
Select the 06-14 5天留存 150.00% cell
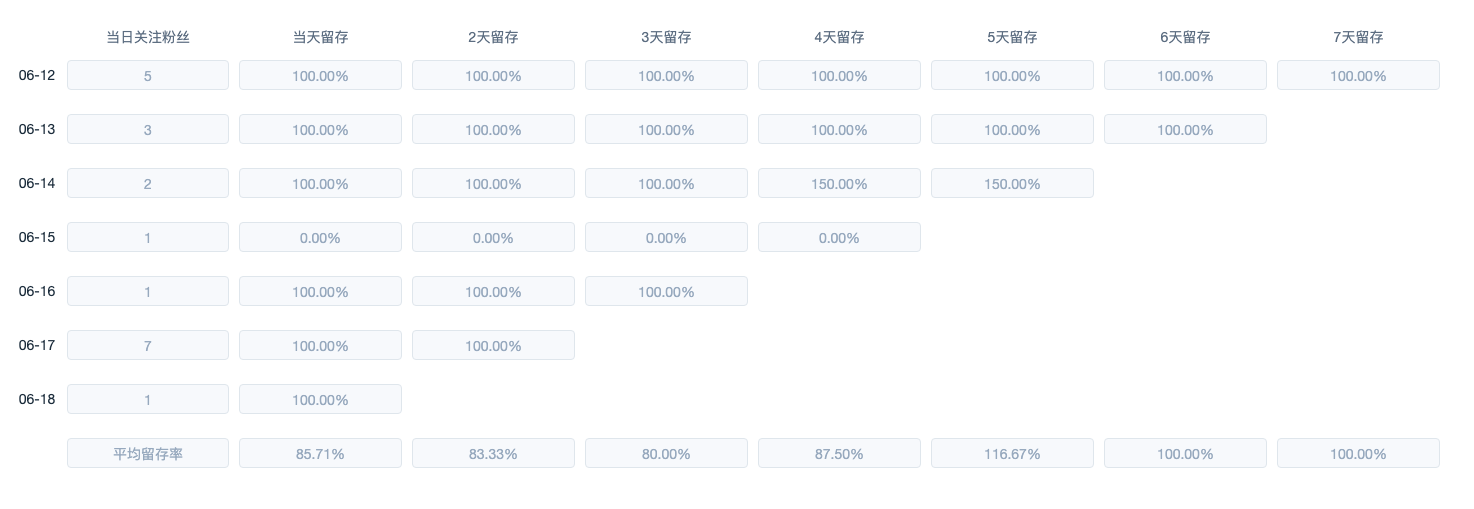pos(1012,184)
